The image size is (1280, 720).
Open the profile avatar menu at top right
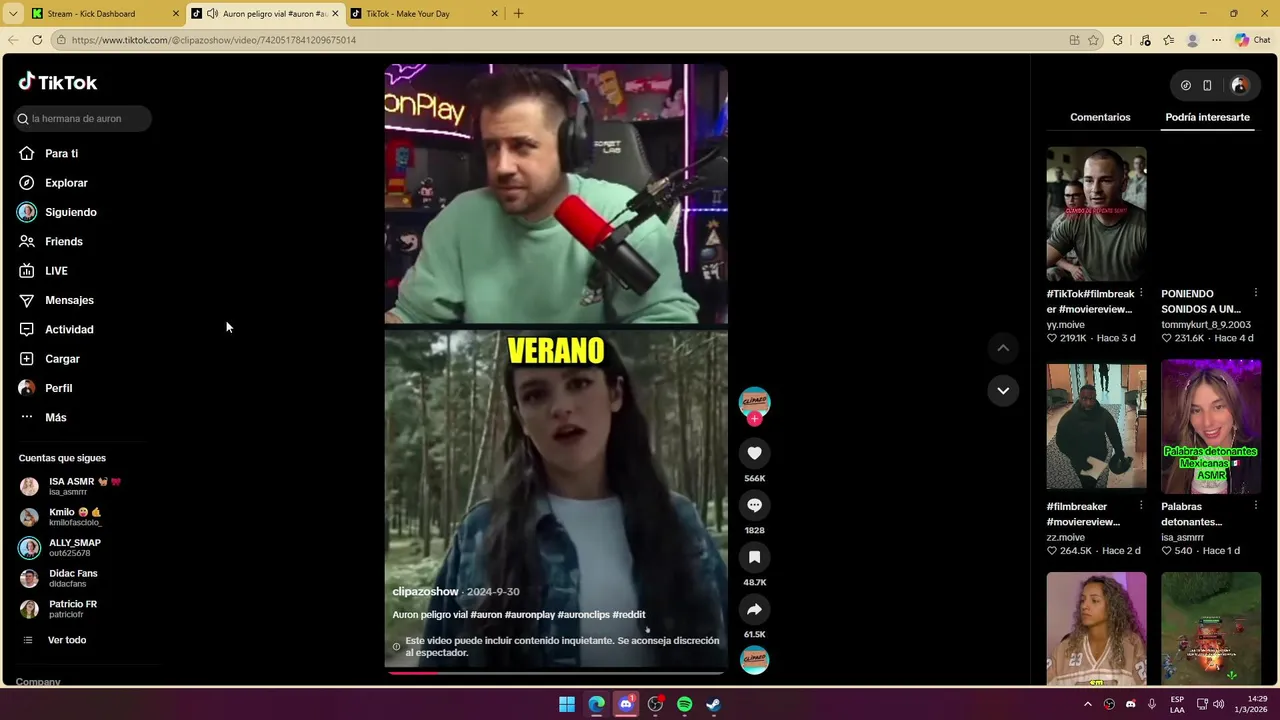coord(1239,85)
